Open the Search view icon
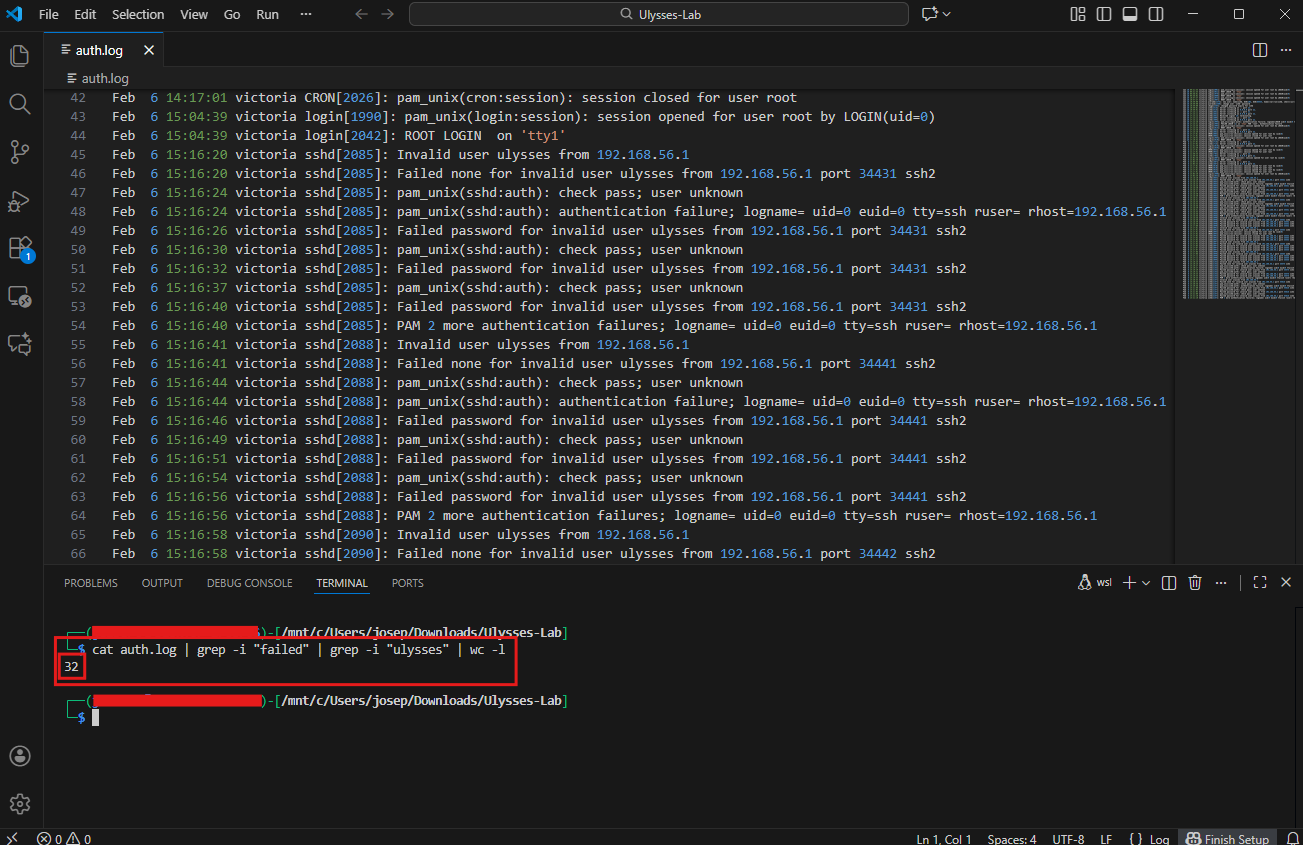 pyautogui.click(x=19, y=104)
